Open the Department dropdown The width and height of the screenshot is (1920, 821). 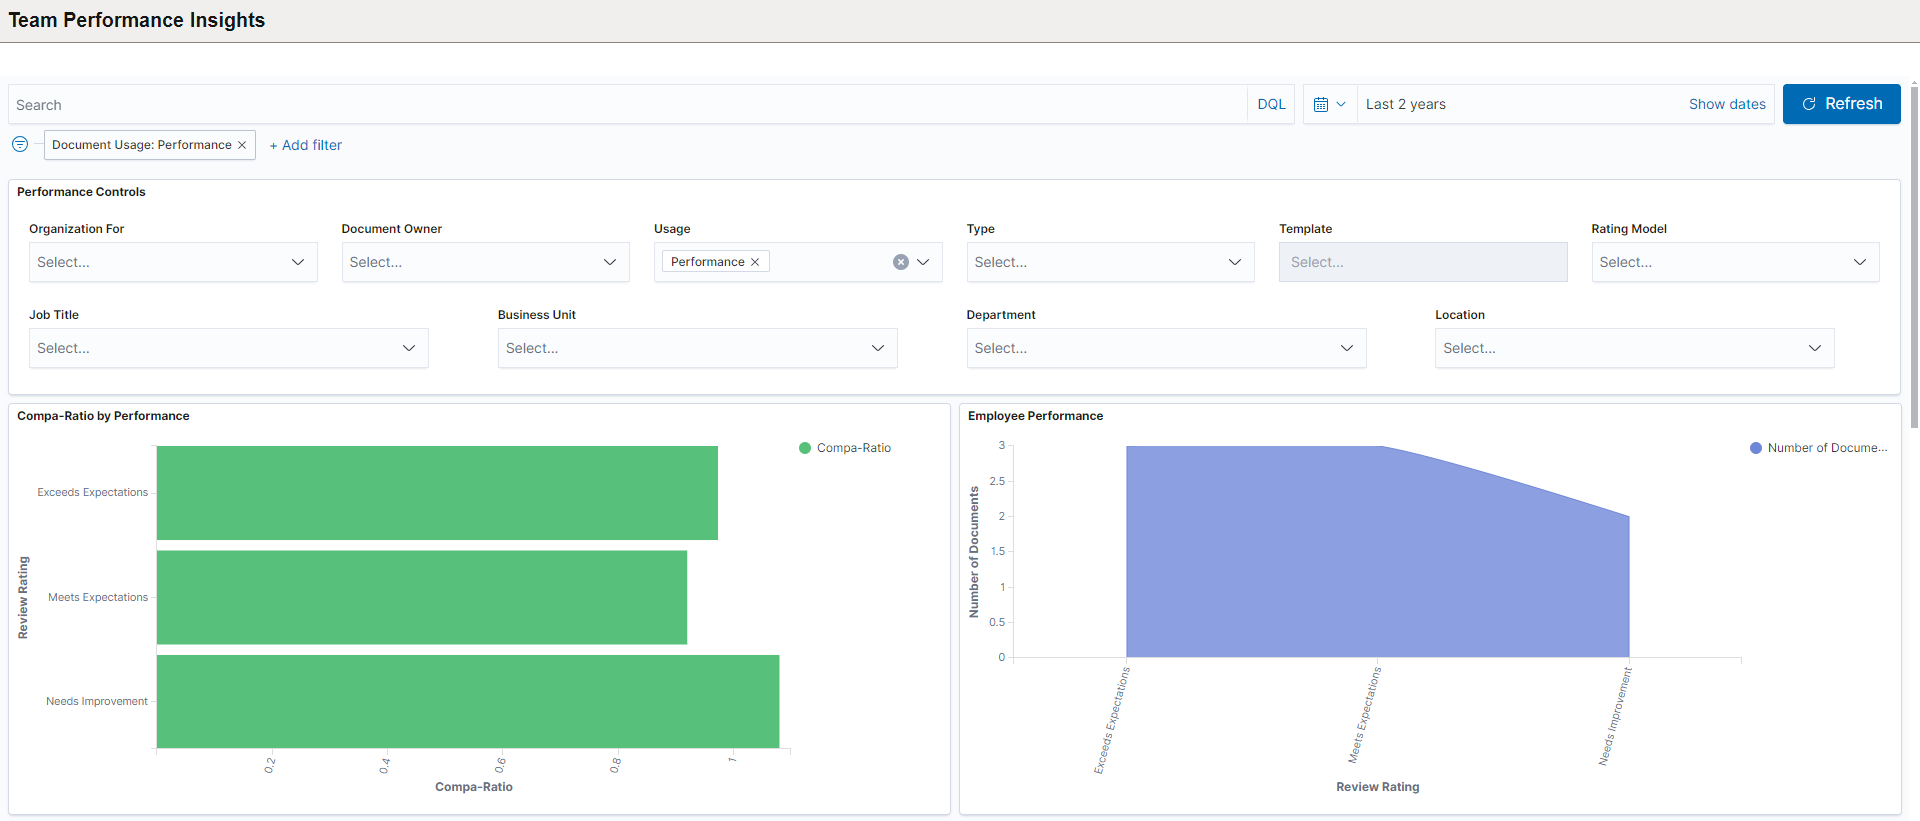[1166, 348]
